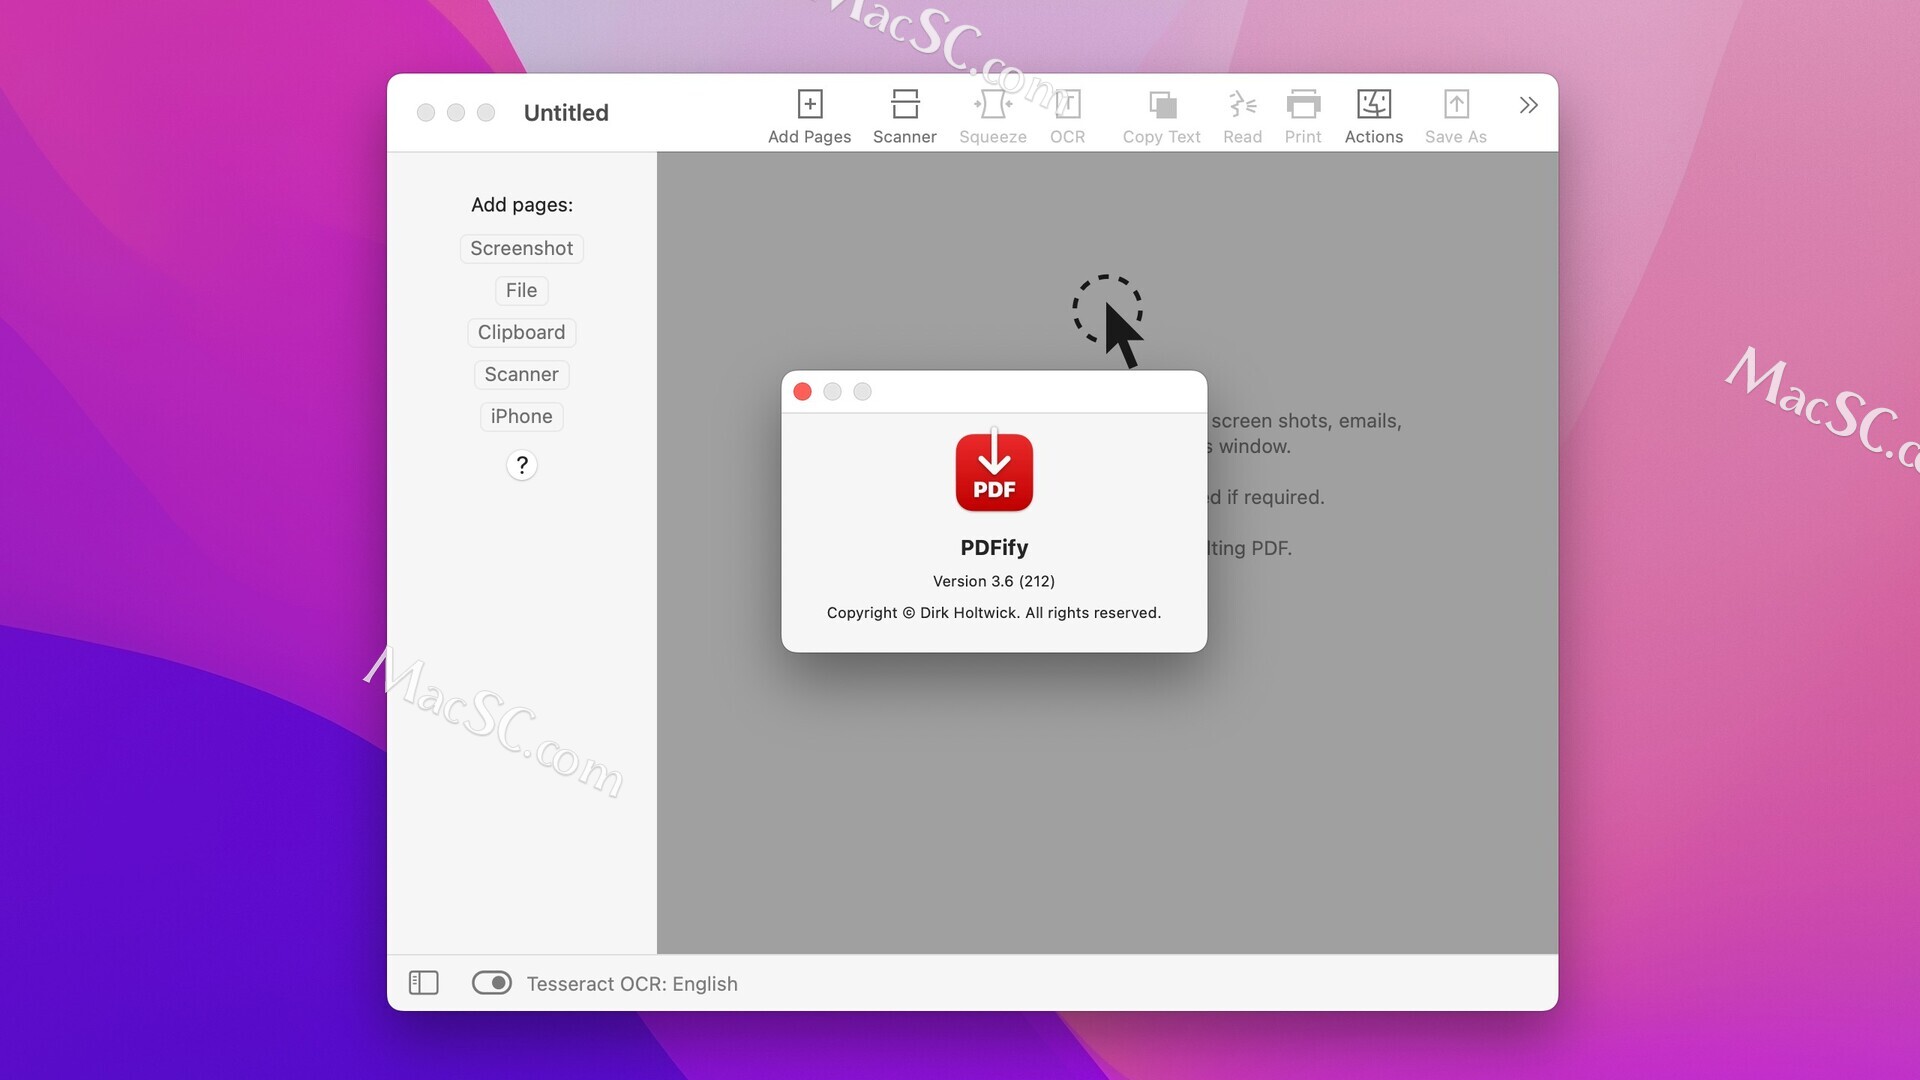Add pages from iPhone
This screenshot has width=1920, height=1080.
pos(521,416)
